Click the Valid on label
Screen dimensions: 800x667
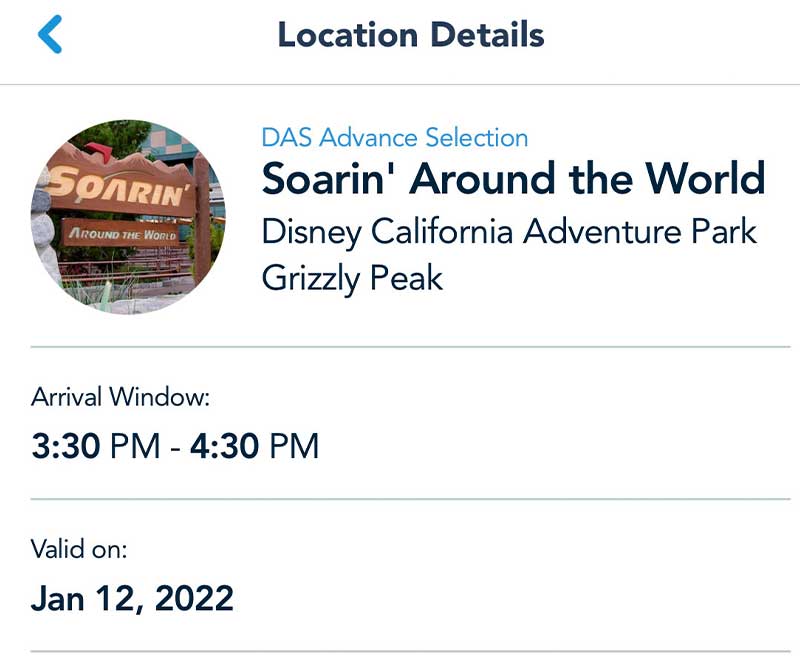point(79,549)
